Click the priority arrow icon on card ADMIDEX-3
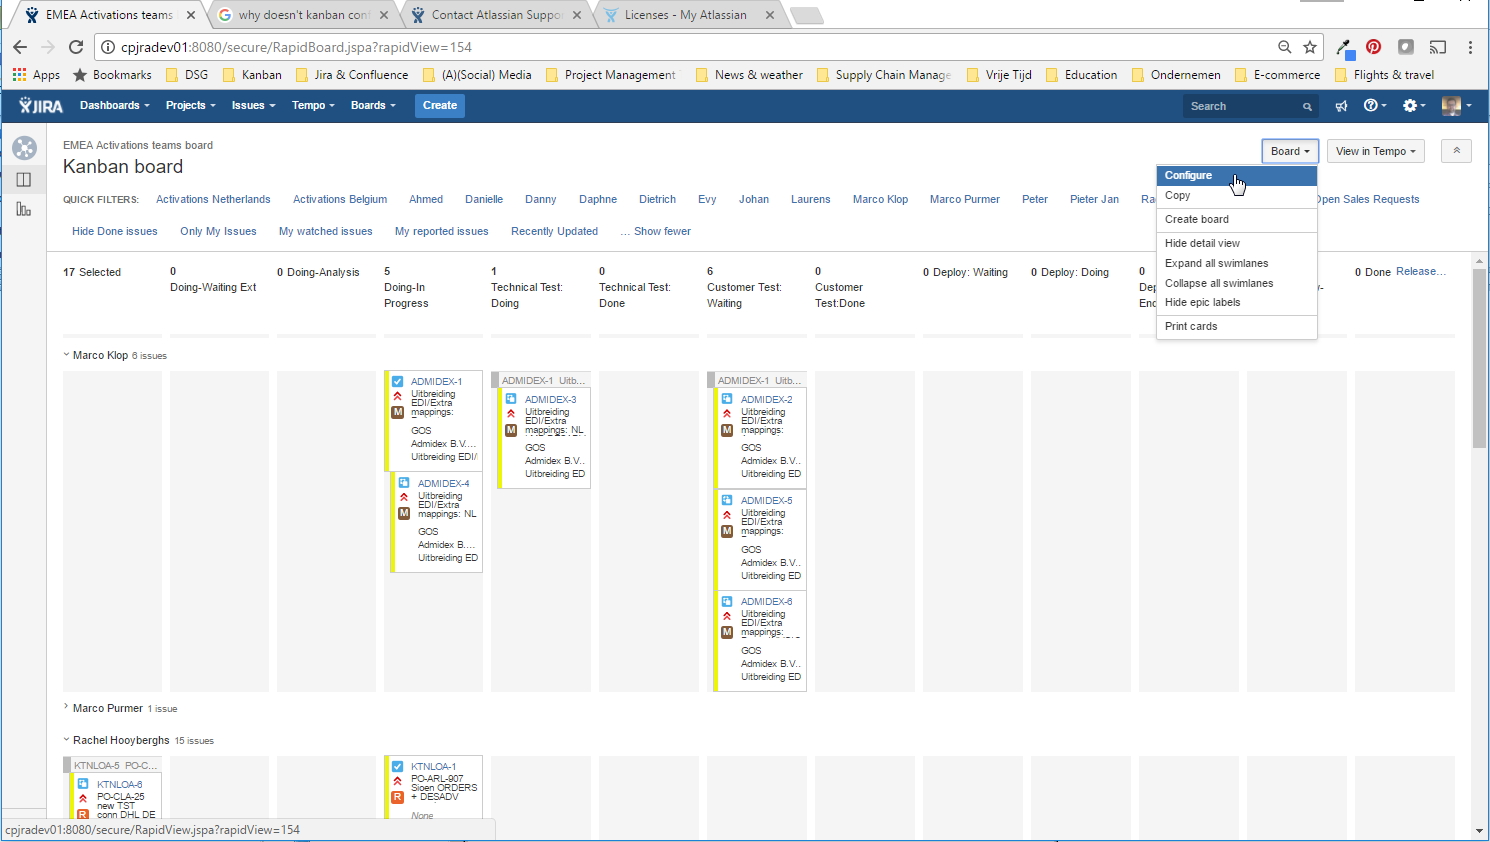The image size is (1490, 842). [x=511, y=413]
